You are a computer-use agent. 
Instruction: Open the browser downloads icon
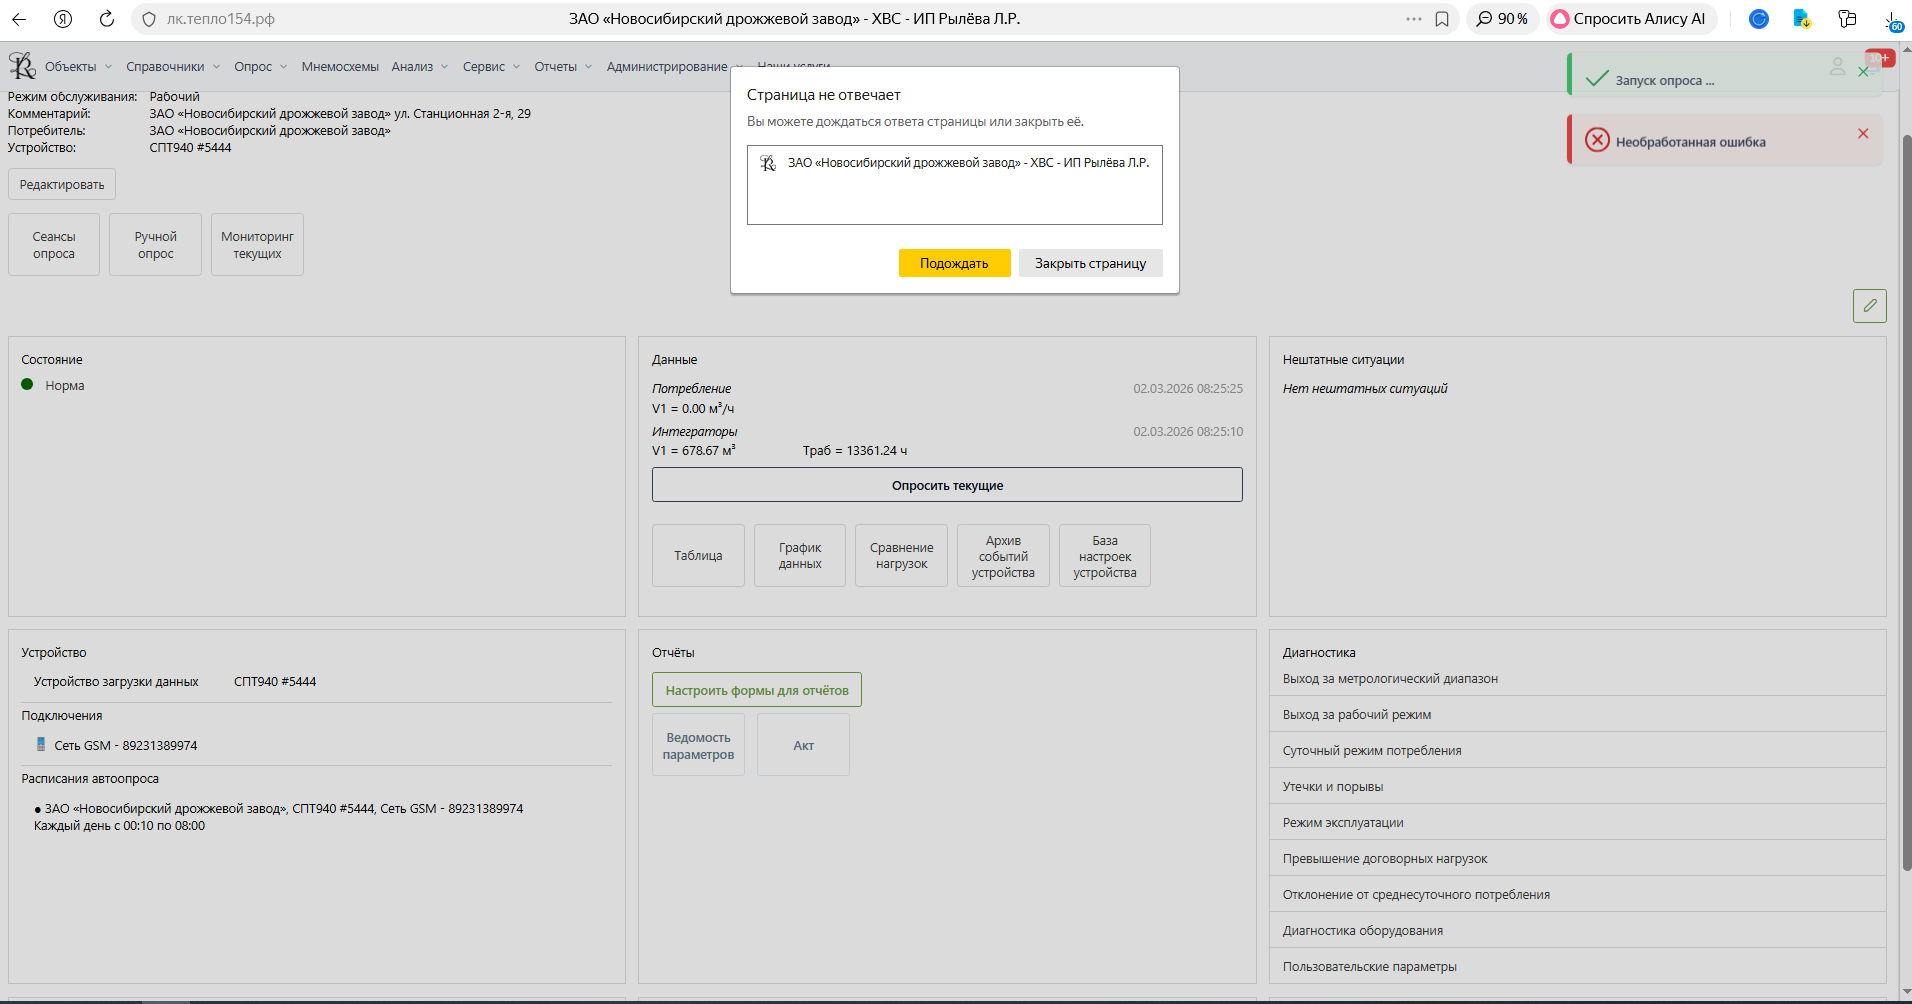[1893, 19]
